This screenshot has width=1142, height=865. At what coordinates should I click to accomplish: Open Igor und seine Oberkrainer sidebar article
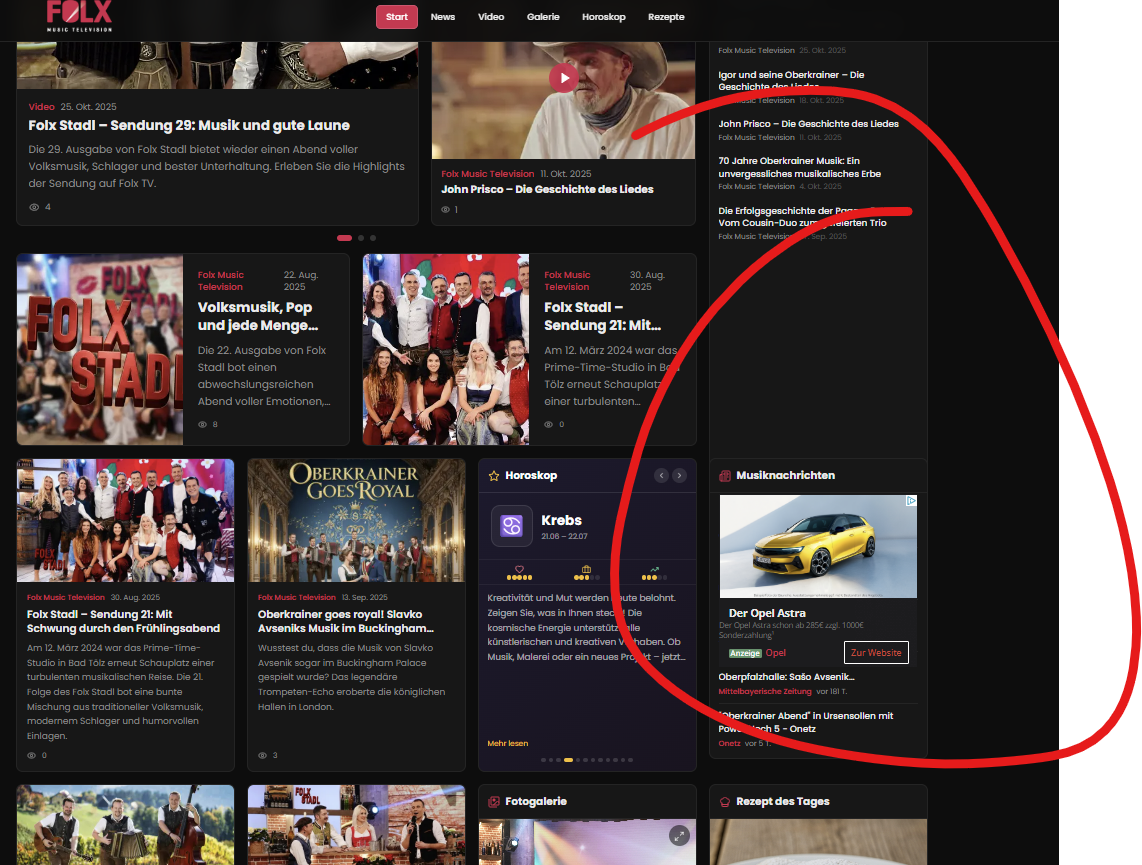click(791, 80)
